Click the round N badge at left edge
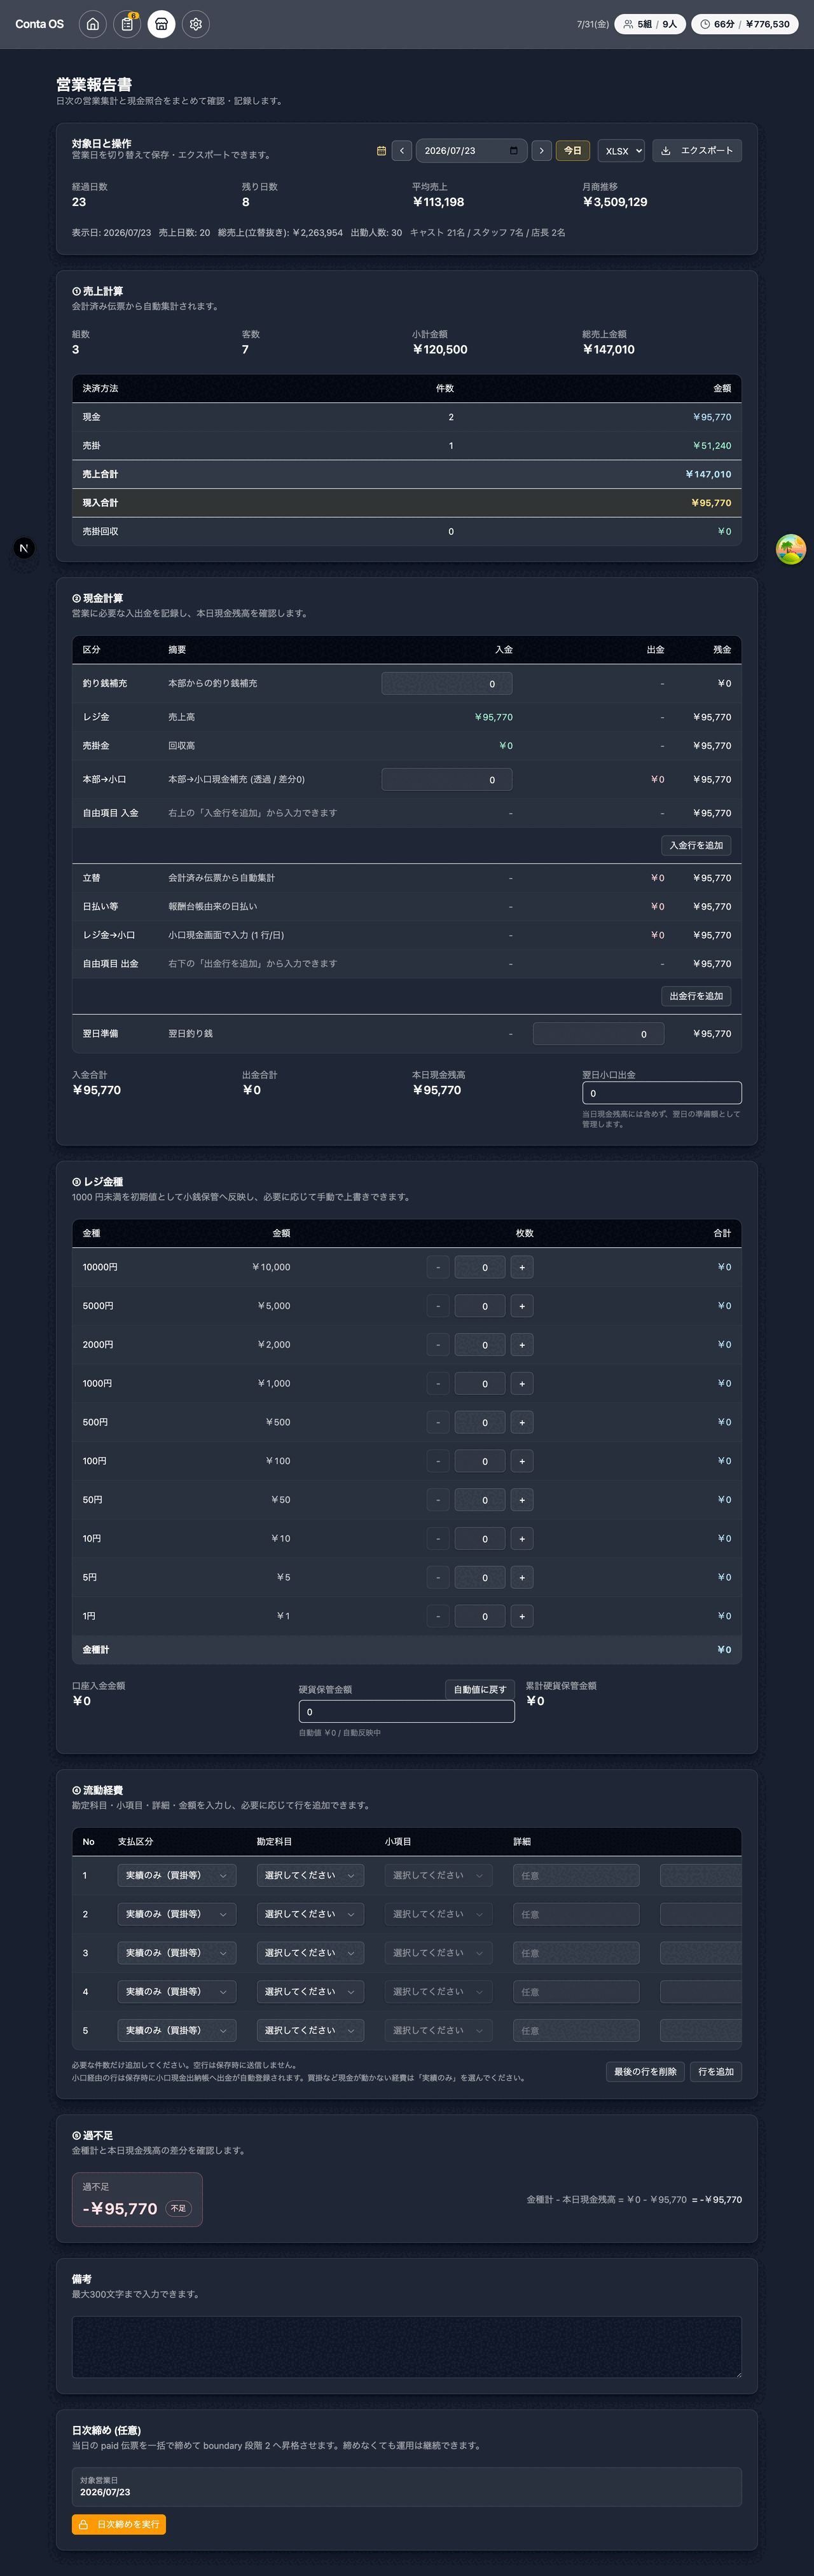This screenshot has height=2576, width=814. point(24,548)
